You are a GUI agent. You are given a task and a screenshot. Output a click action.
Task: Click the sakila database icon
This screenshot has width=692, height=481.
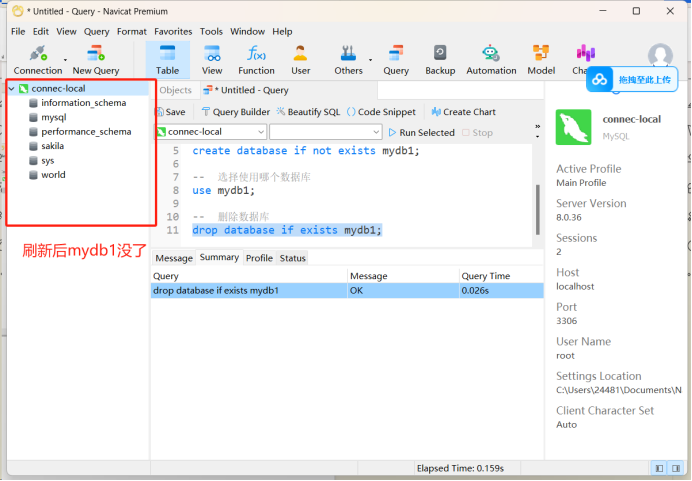pyautogui.click(x=33, y=146)
